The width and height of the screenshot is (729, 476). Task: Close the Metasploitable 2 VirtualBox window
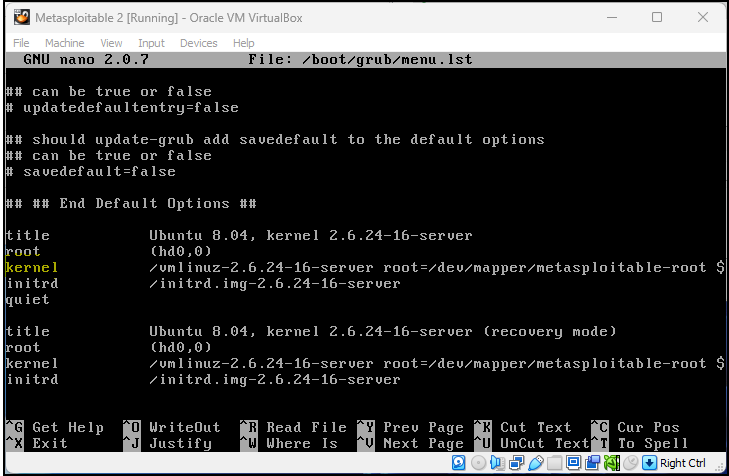(702, 18)
